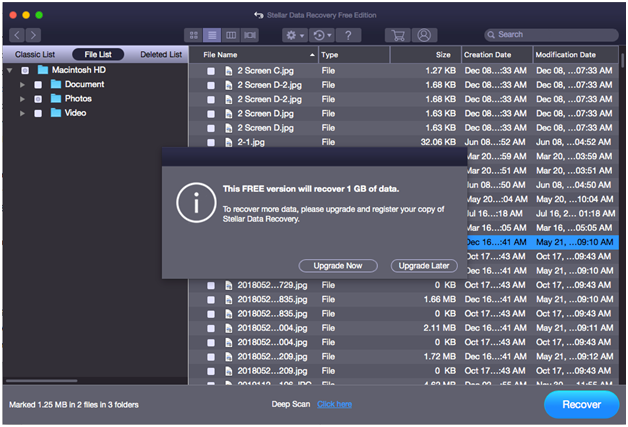This screenshot has width=628, height=427.
Task: Focus the Search input field
Action: click(x=551, y=35)
